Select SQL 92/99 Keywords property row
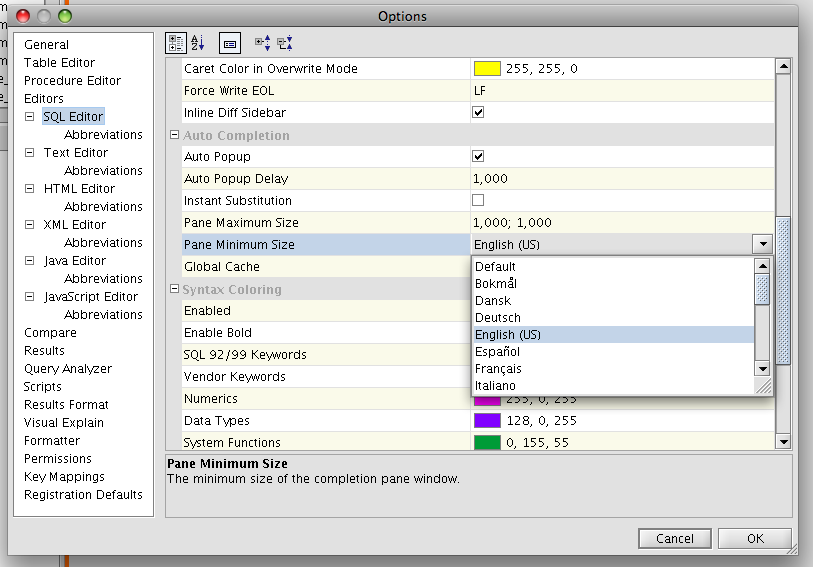The image size is (813, 567). (326, 355)
